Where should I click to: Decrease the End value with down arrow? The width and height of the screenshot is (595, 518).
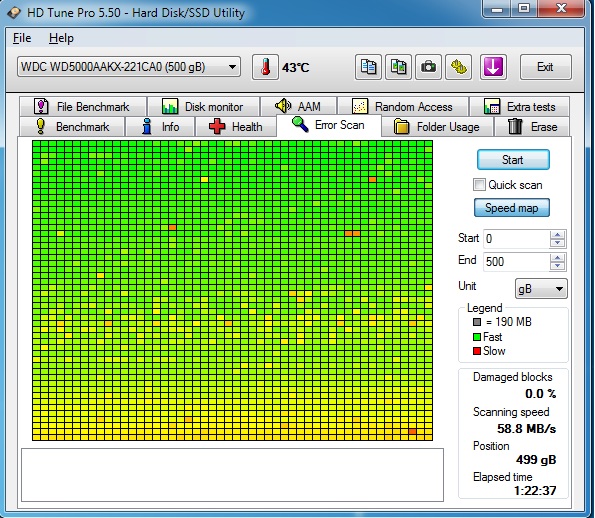pos(557,266)
